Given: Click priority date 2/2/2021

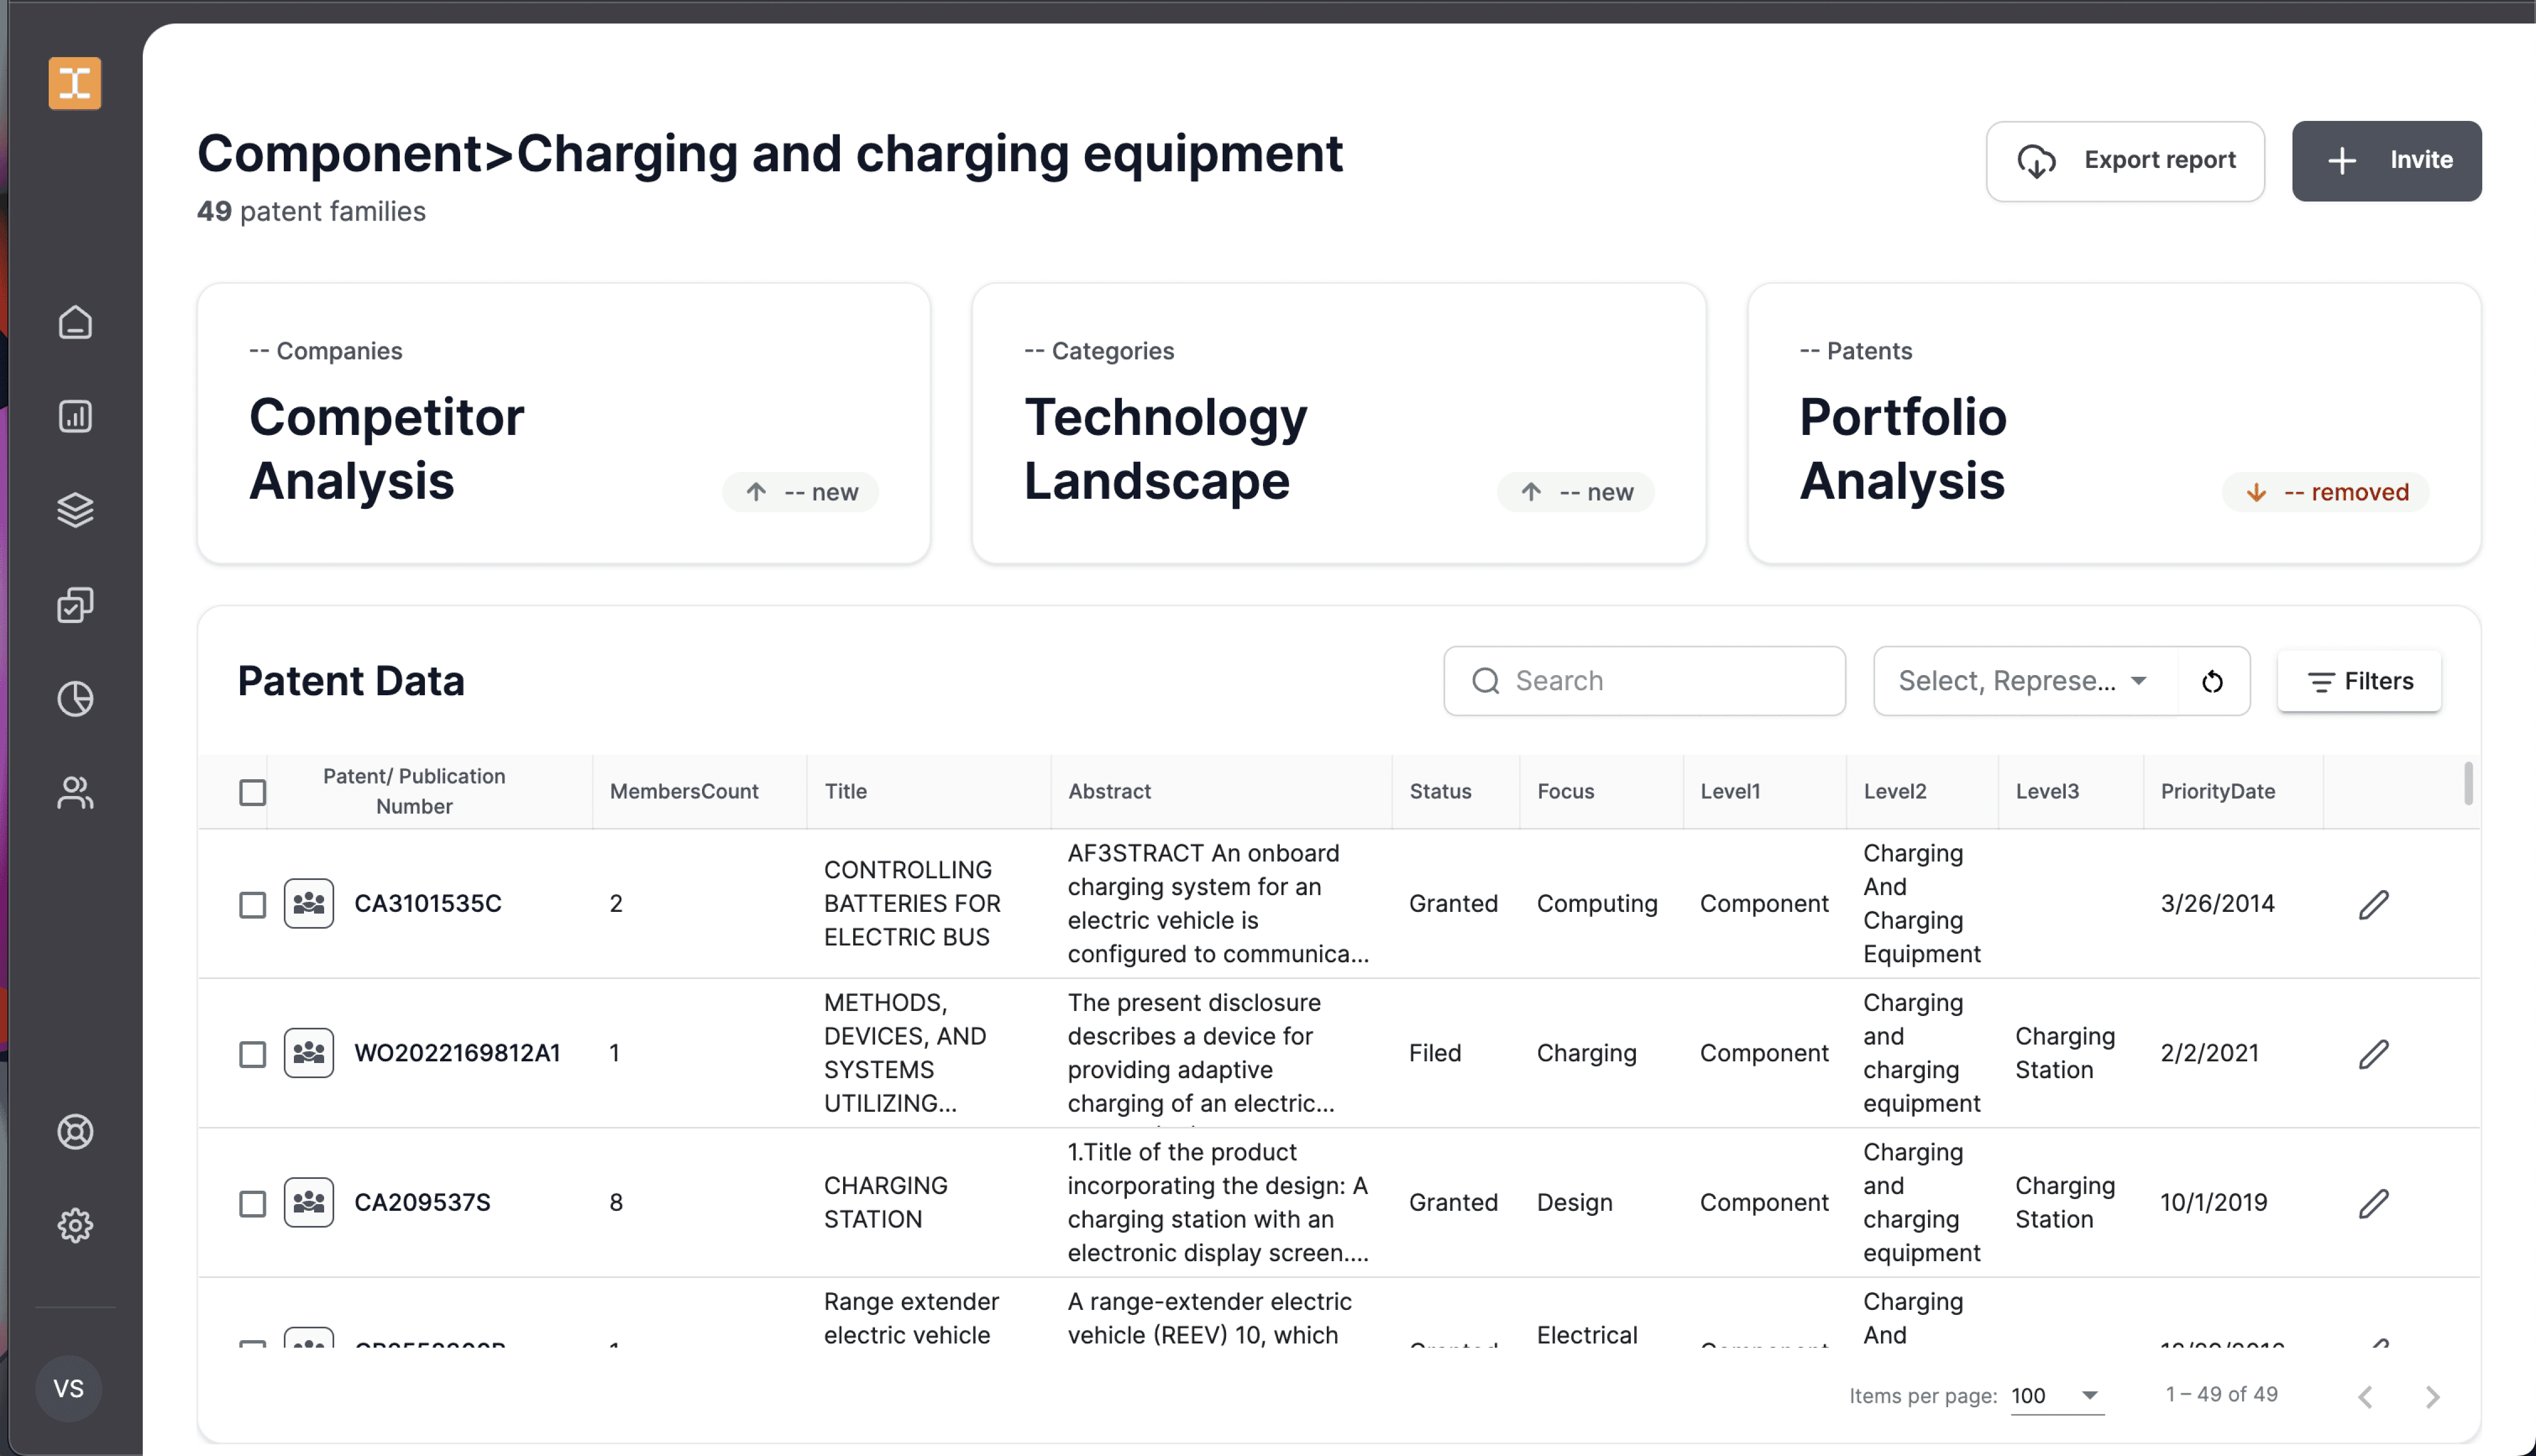Looking at the screenshot, I should coord(2209,1053).
